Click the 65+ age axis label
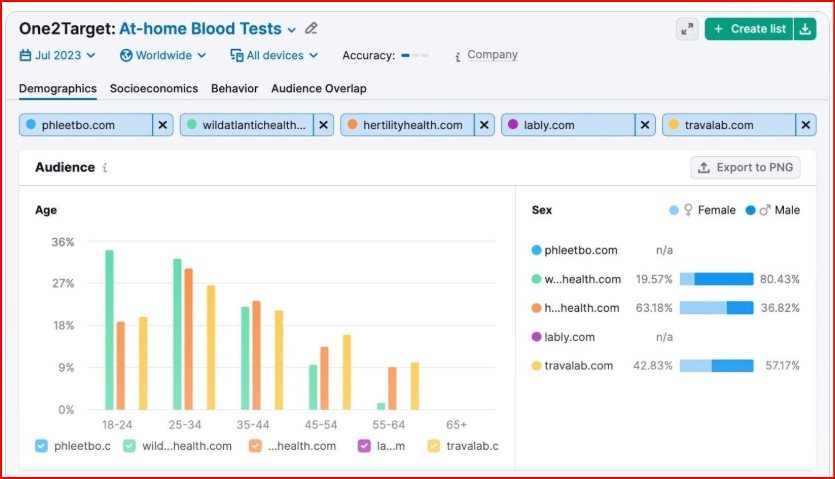835x479 pixels. [456, 425]
